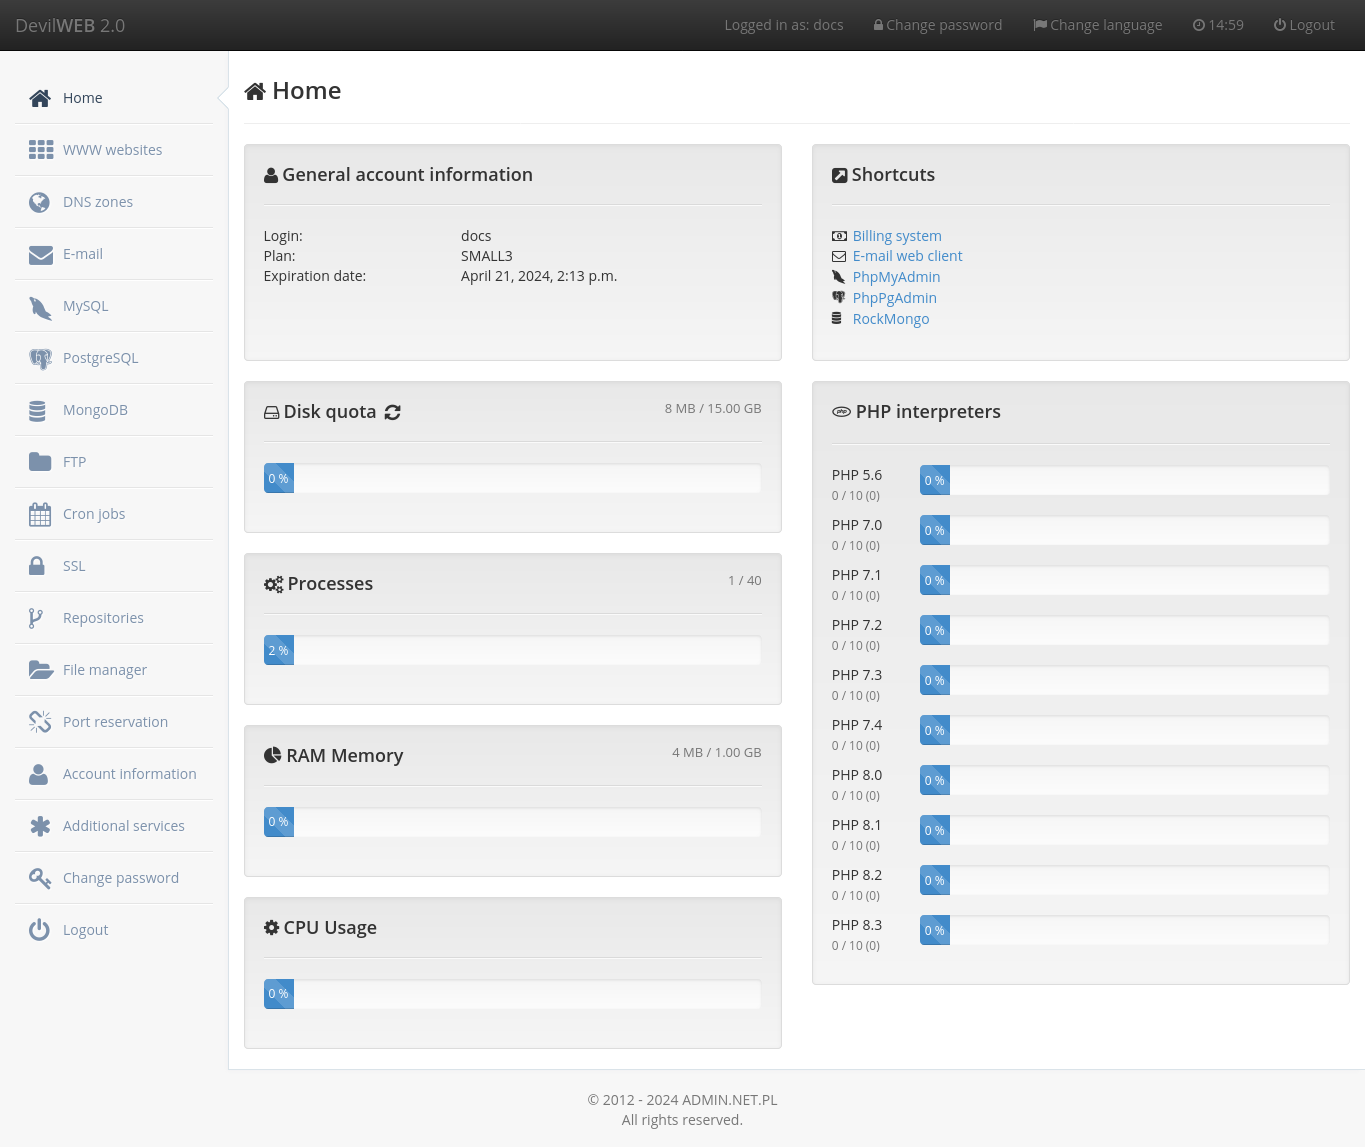Viewport: 1365px width, 1147px height.
Task: Open the PhpMyAdmin shortcut link
Action: point(896,277)
